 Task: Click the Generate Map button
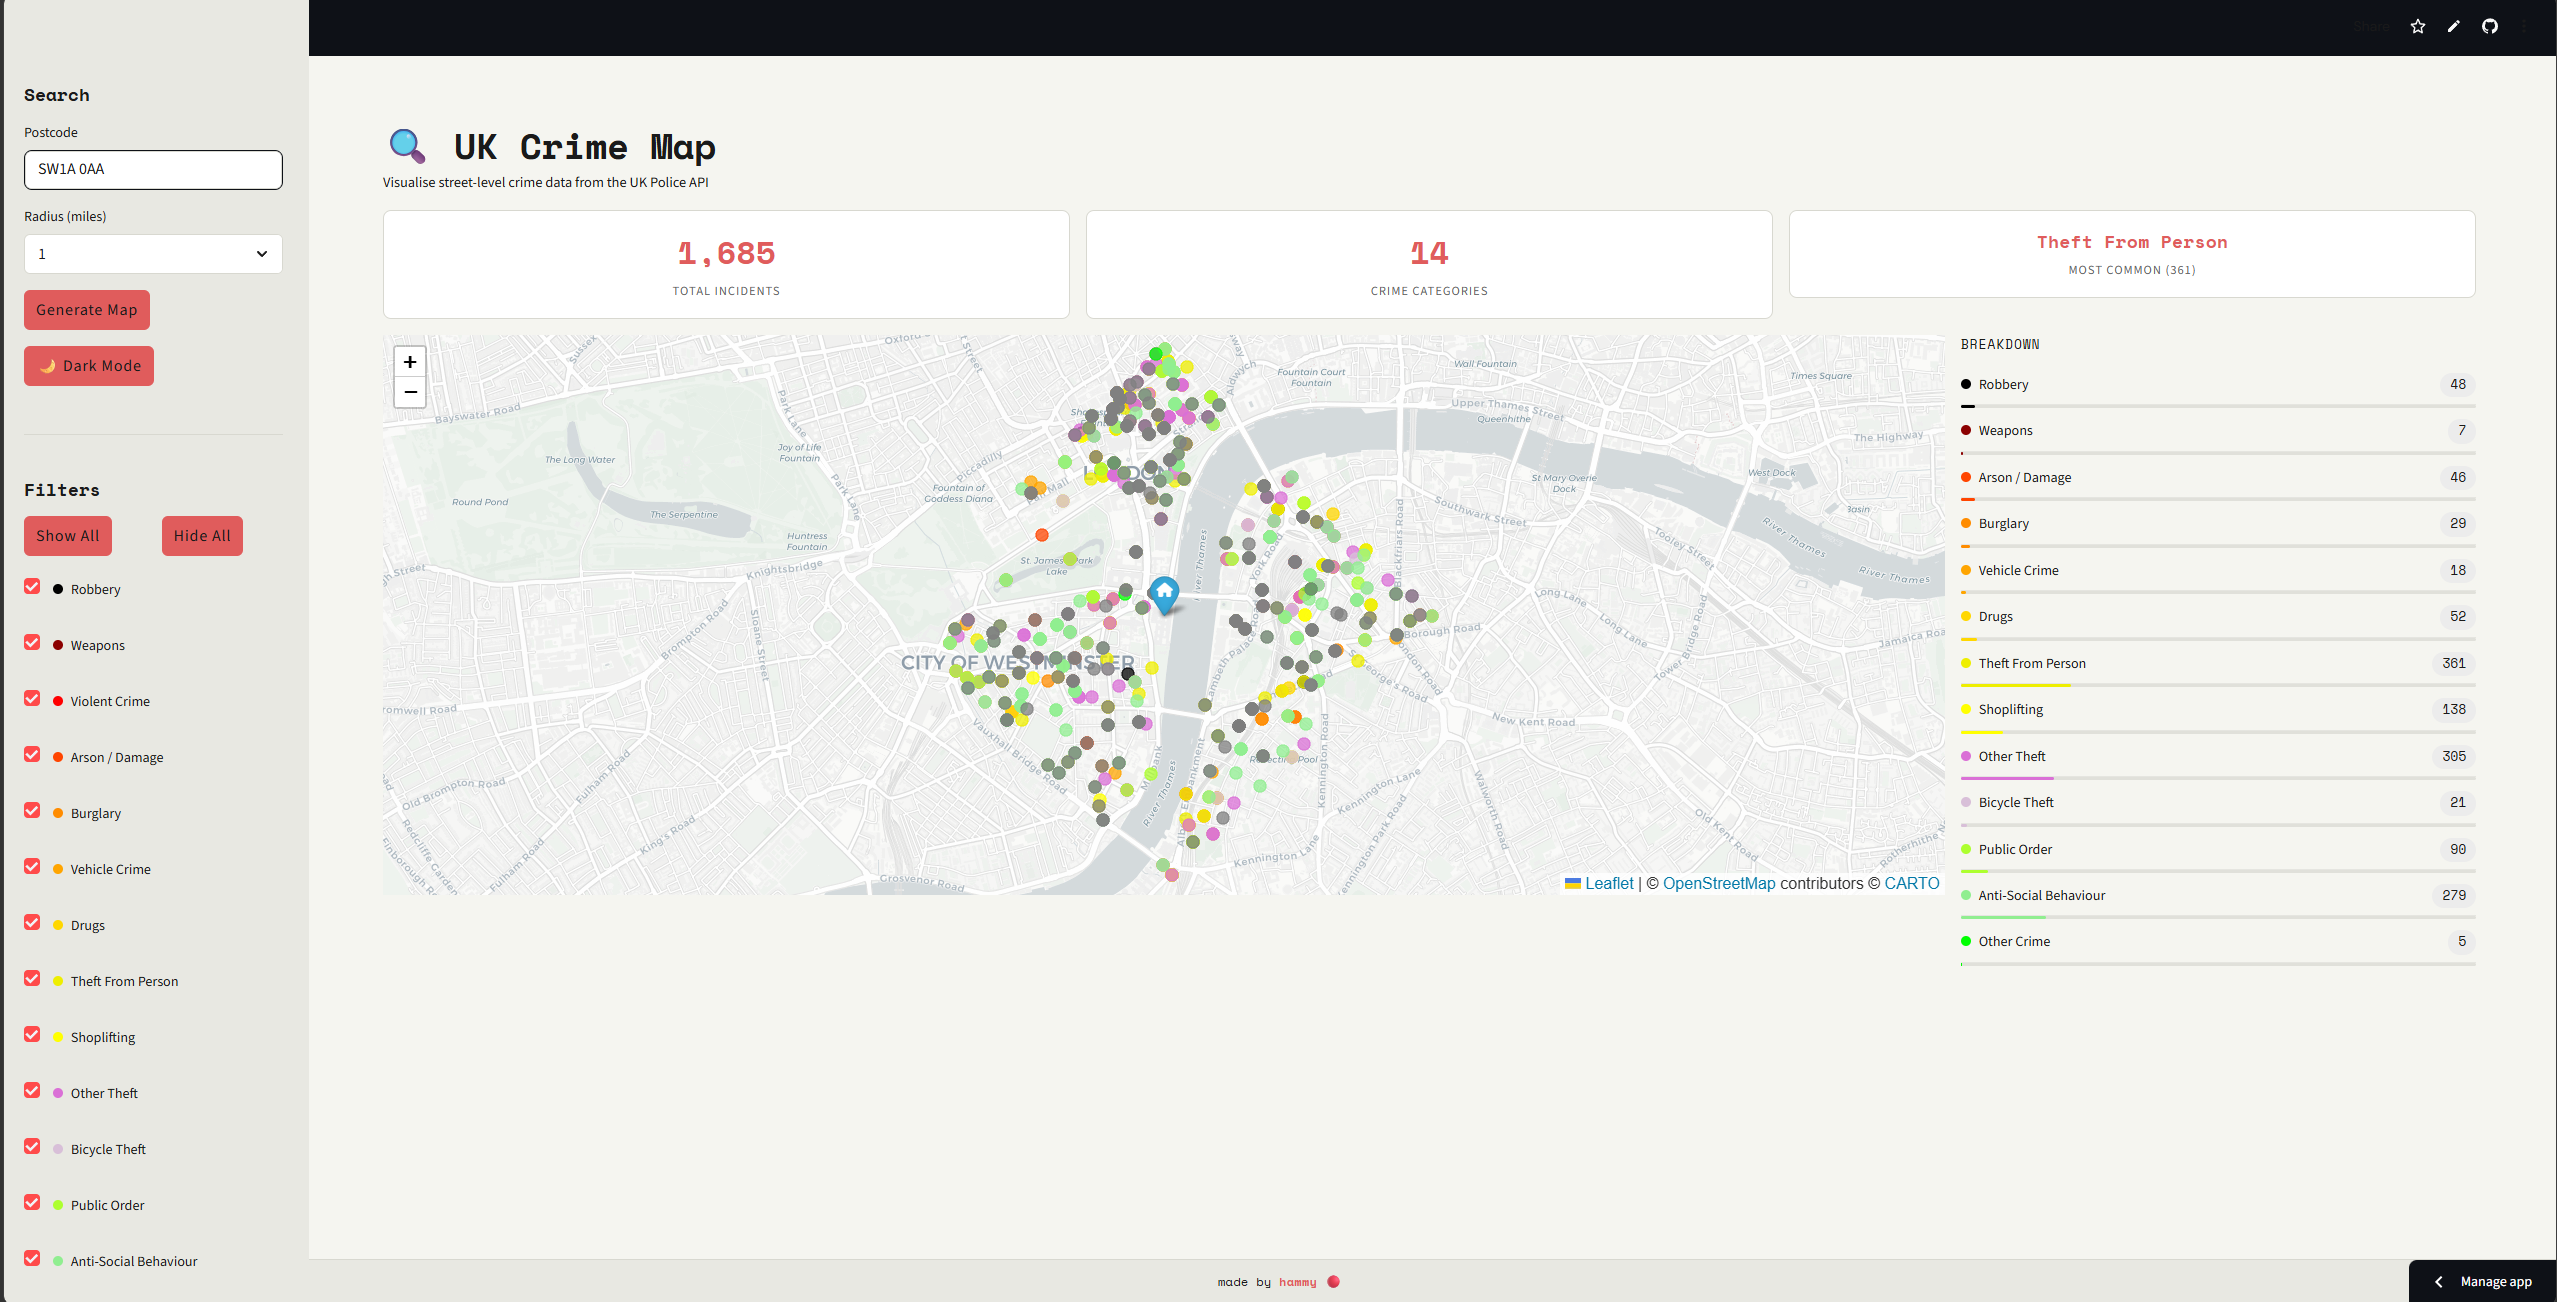click(87, 310)
